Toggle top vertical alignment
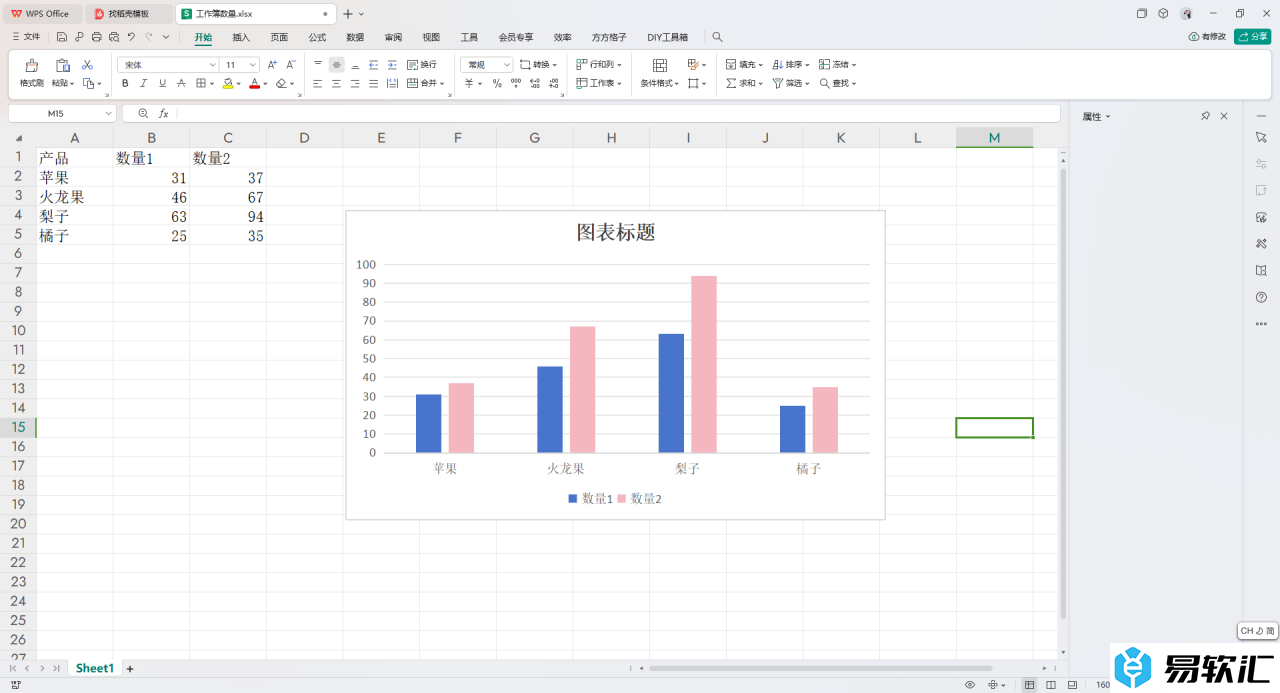The height and width of the screenshot is (693, 1280). pos(318,65)
